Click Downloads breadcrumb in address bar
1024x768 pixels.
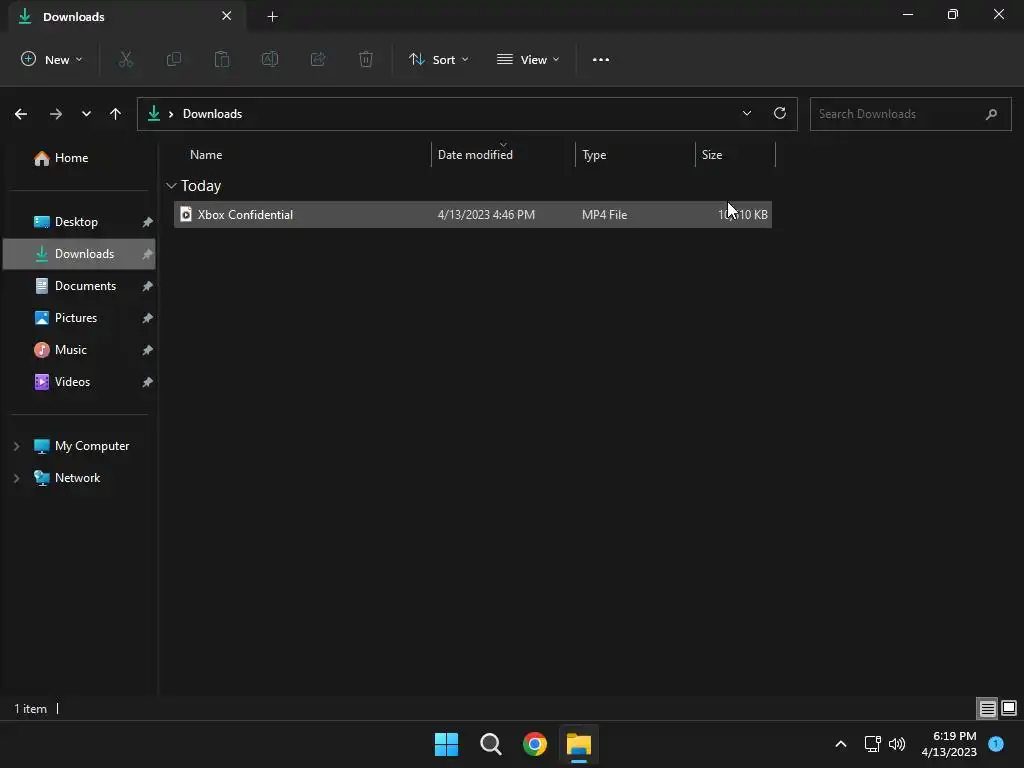[x=212, y=114]
